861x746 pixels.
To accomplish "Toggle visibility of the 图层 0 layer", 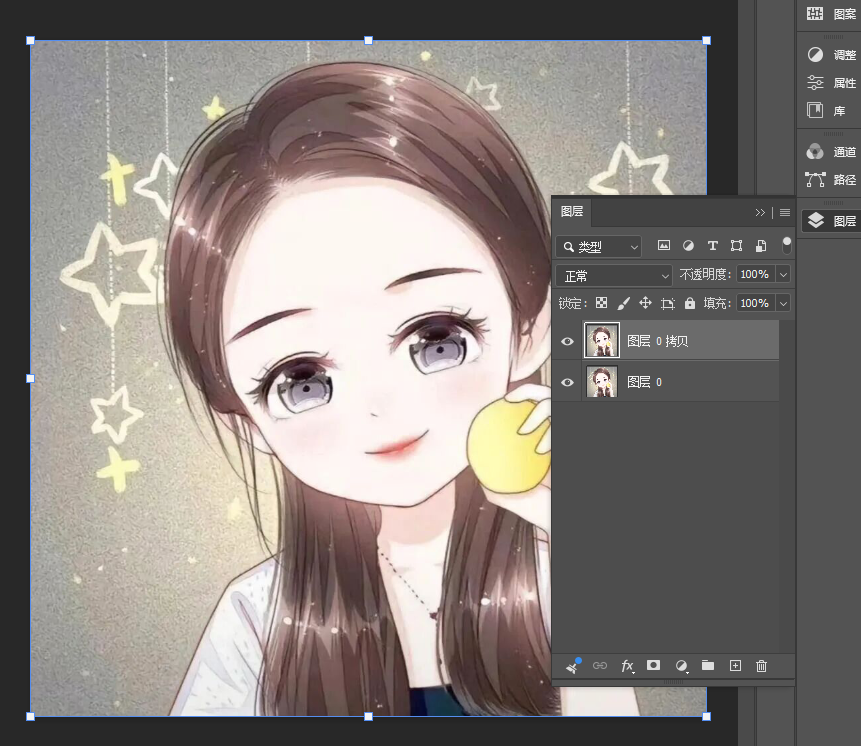I will point(567,382).
